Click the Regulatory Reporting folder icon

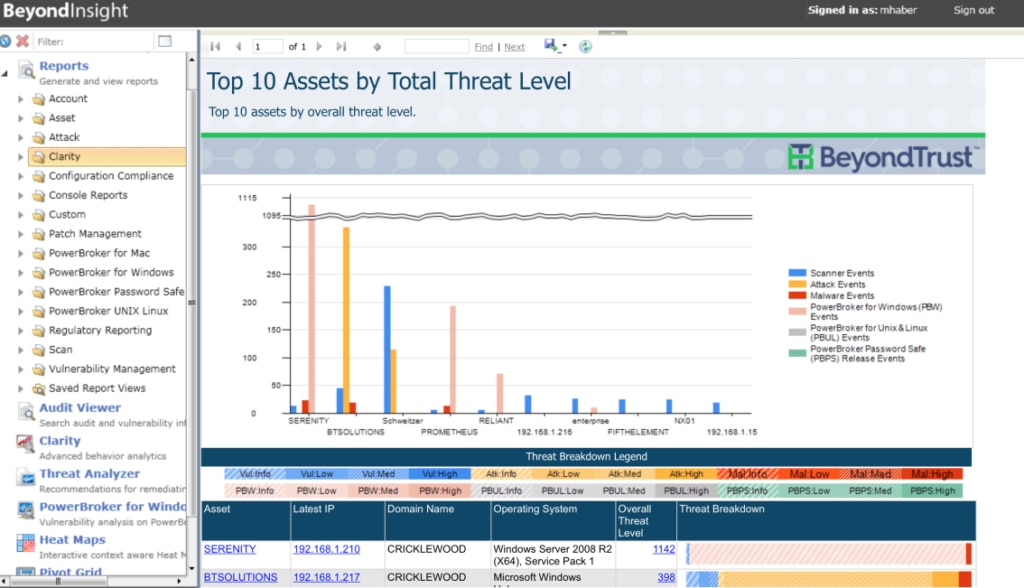pos(39,331)
